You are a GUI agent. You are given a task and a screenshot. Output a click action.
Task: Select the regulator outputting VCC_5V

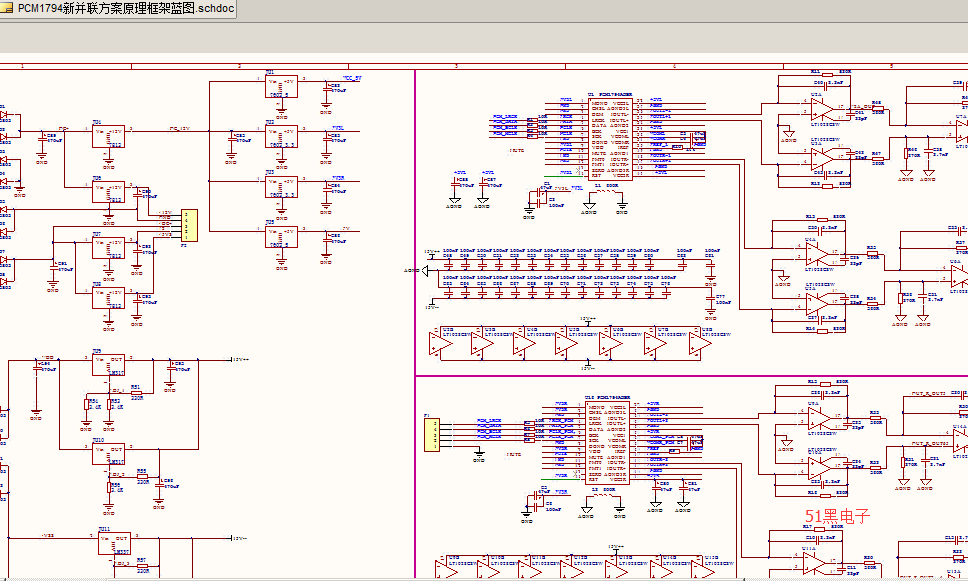click(x=282, y=86)
